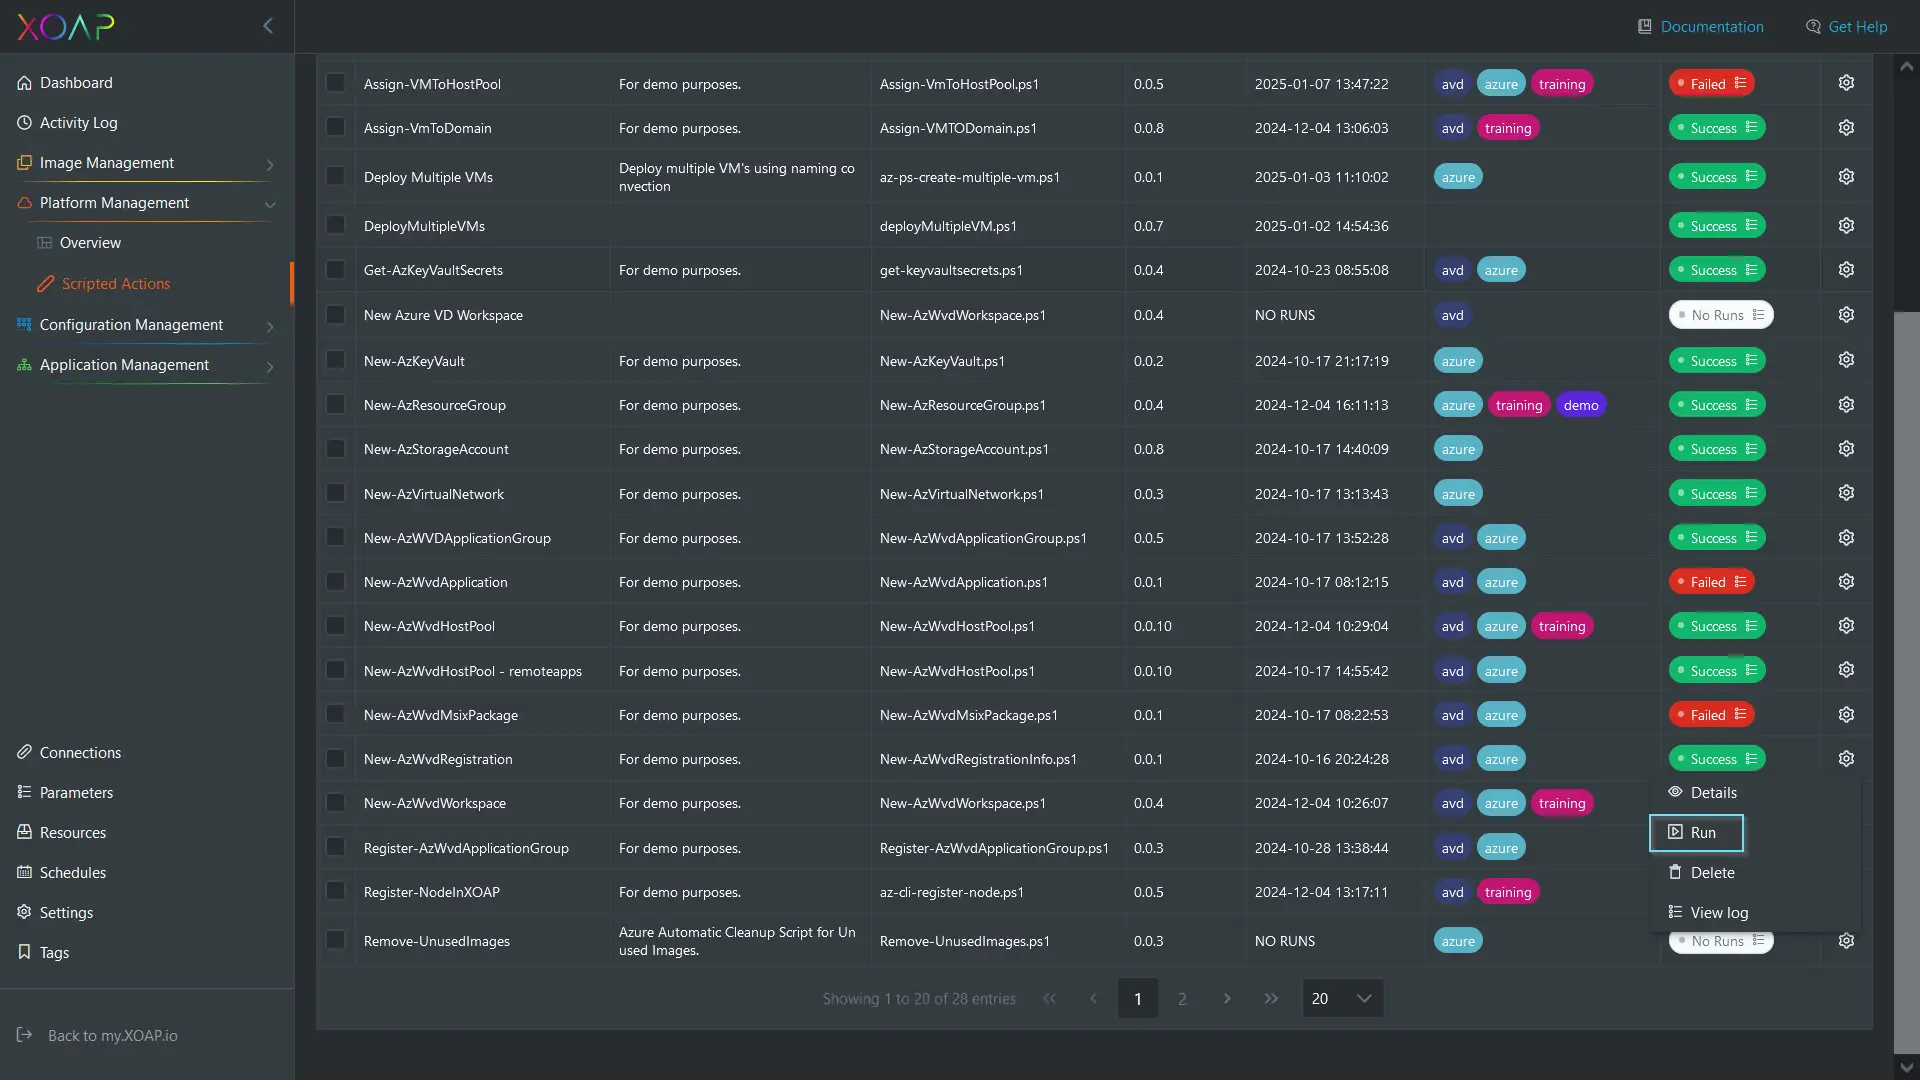1920x1080 pixels.
Task: Select Run in the context menu
Action: pyautogui.click(x=1696, y=832)
